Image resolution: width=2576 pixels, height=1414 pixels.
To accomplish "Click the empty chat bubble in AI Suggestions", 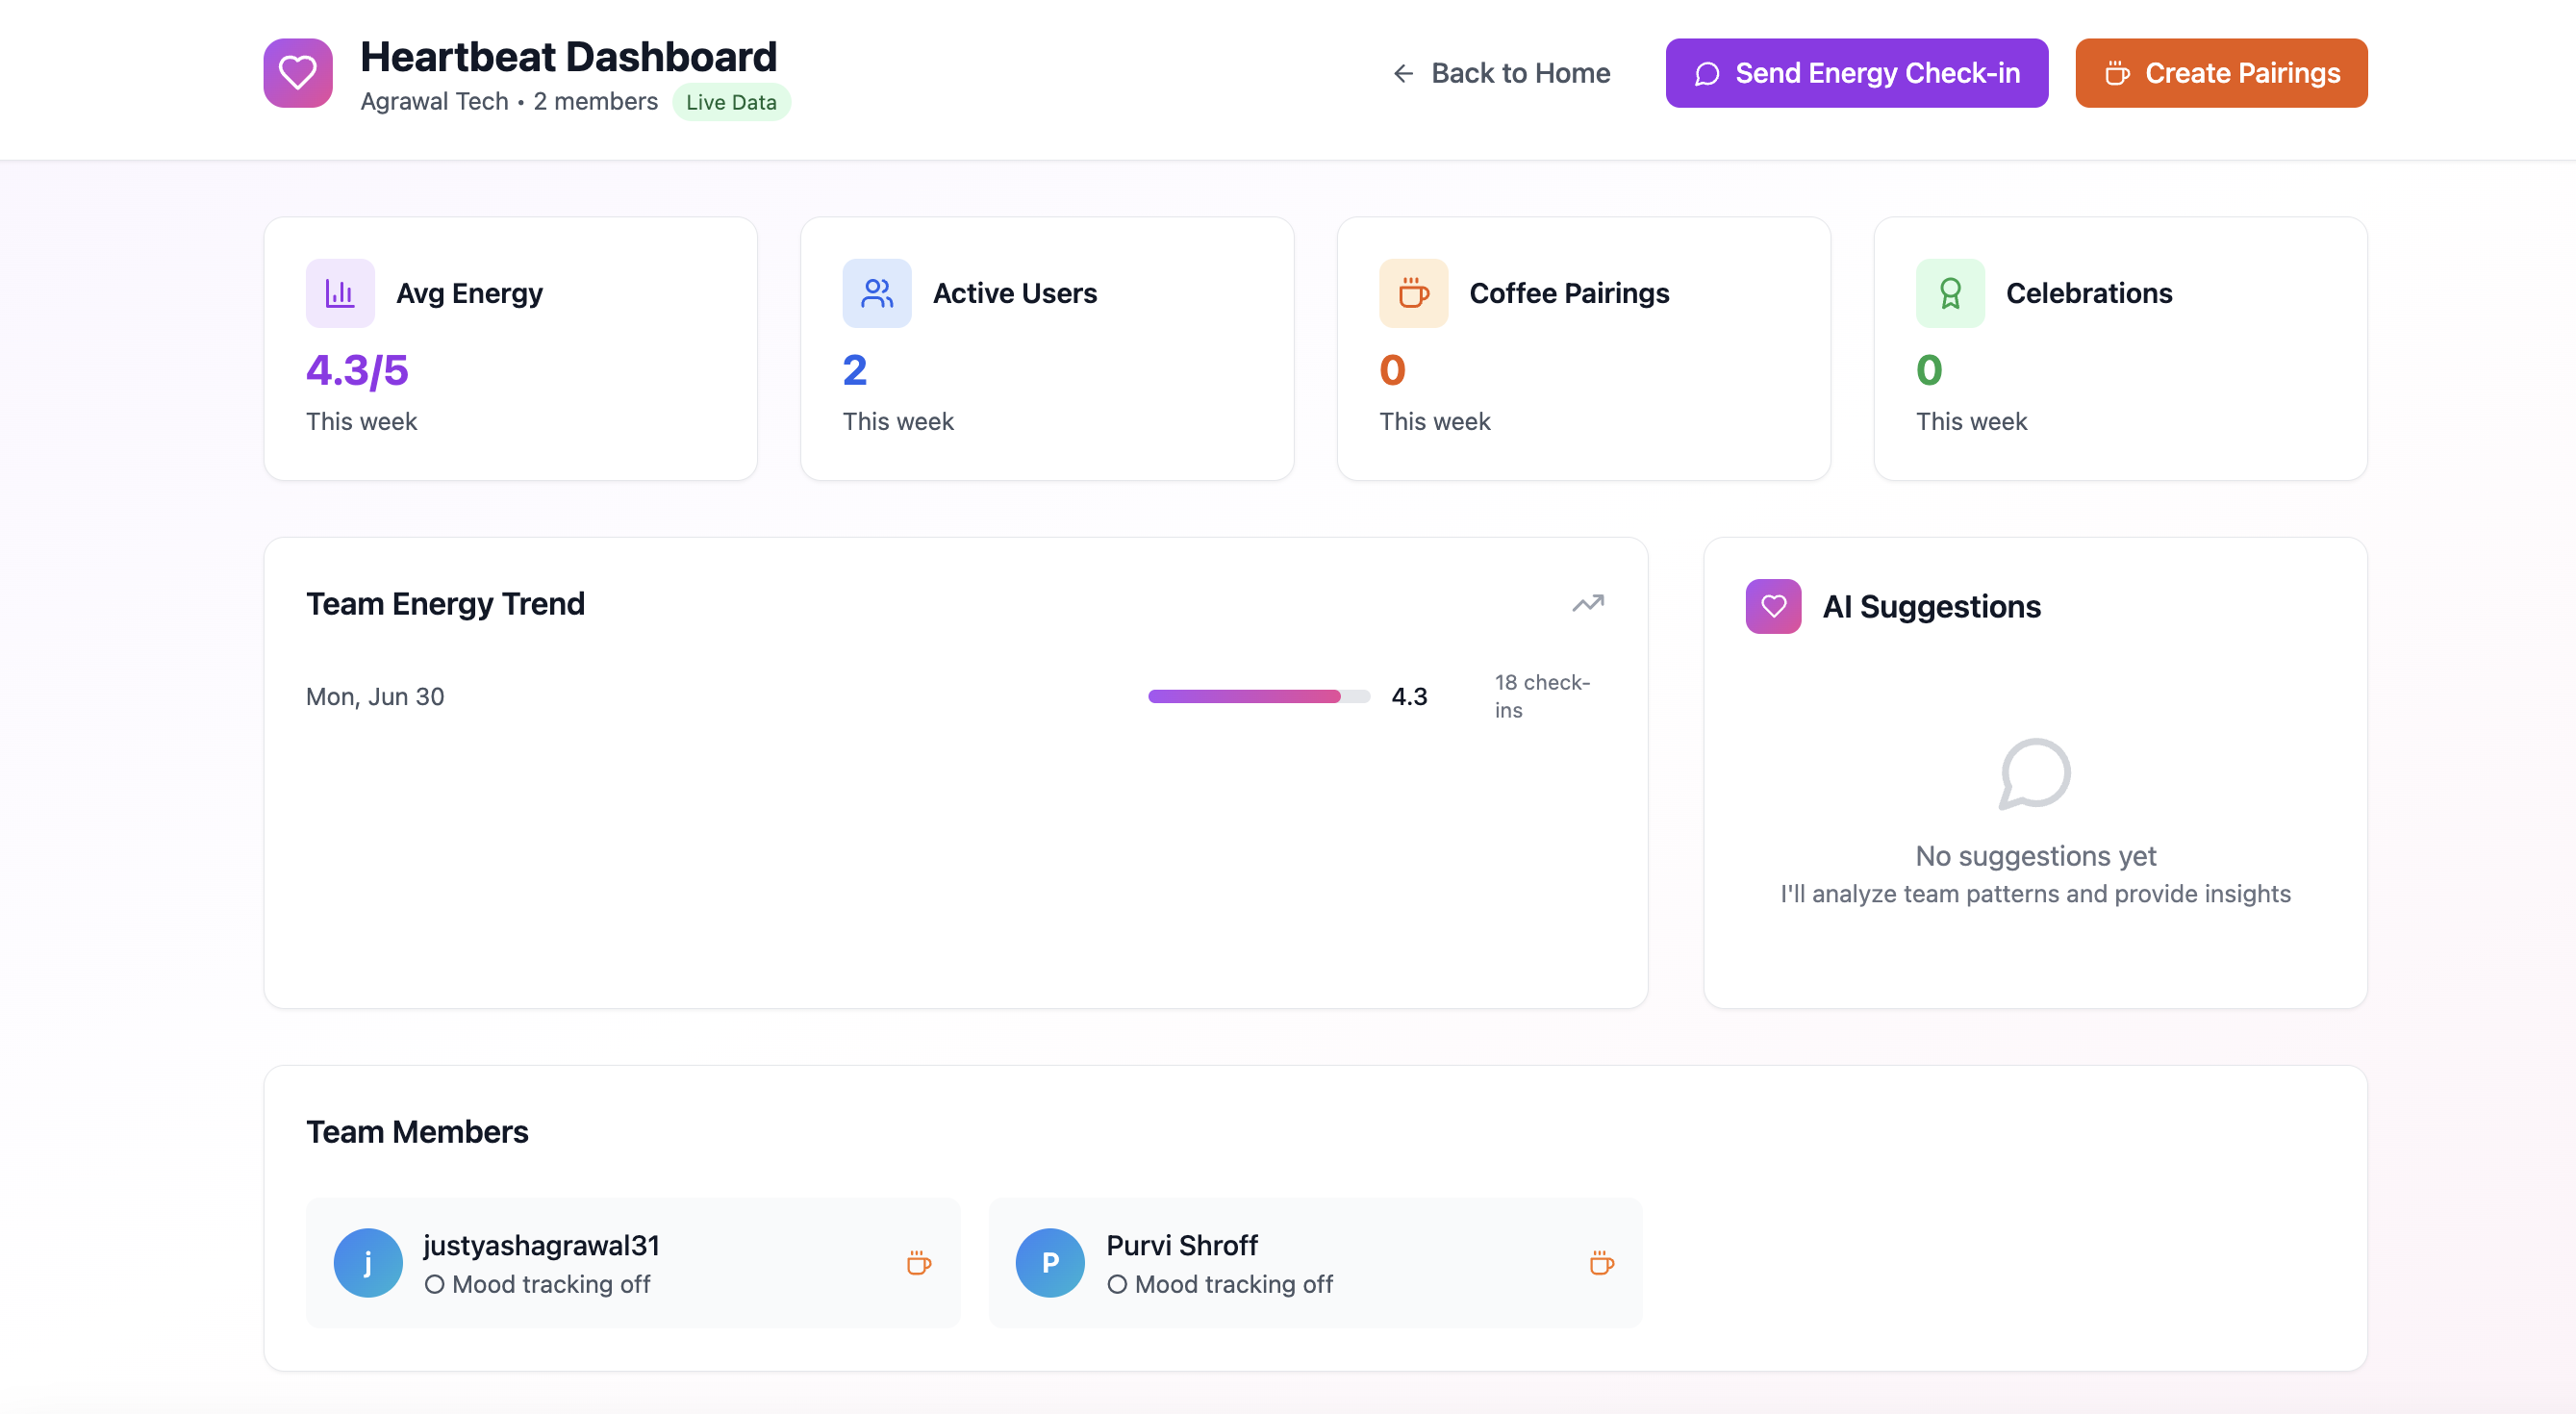I will [x=2034, y=773].
